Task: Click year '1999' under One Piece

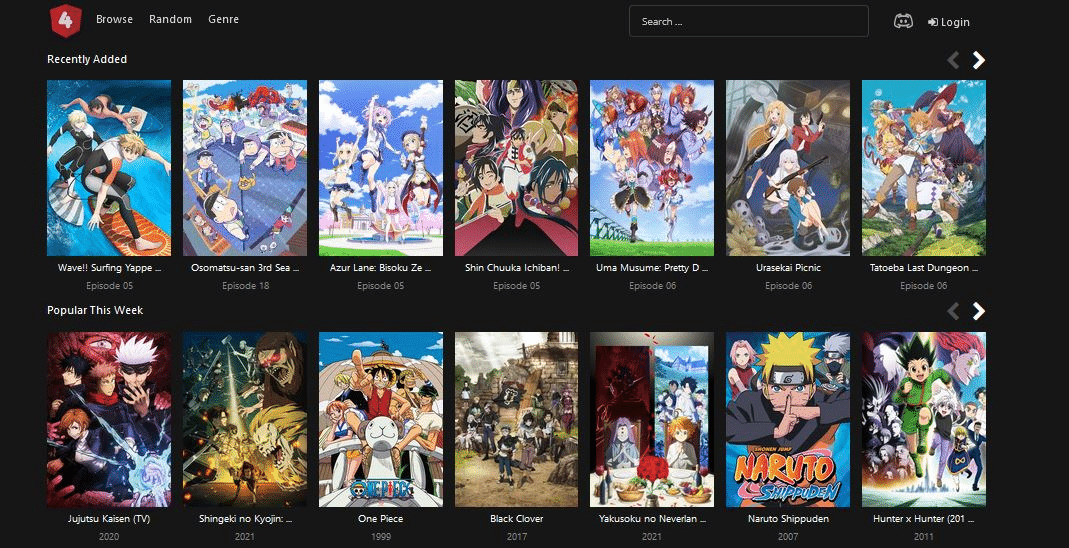Action: coord(381,536)
